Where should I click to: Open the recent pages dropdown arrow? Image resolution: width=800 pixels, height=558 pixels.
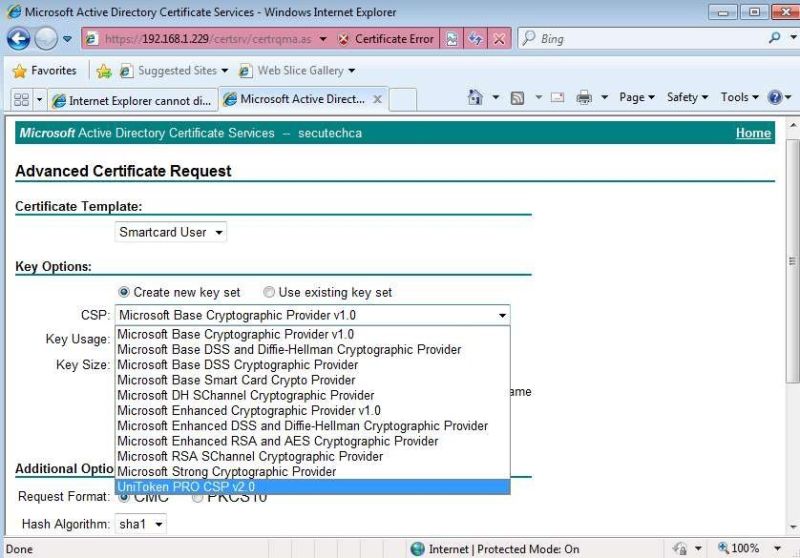click(x=67, y=39)
